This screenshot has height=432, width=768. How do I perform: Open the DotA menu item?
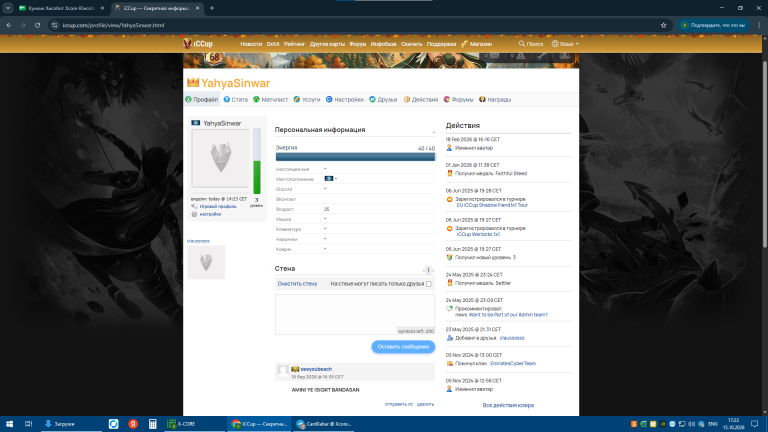click(x=273, y=44)
